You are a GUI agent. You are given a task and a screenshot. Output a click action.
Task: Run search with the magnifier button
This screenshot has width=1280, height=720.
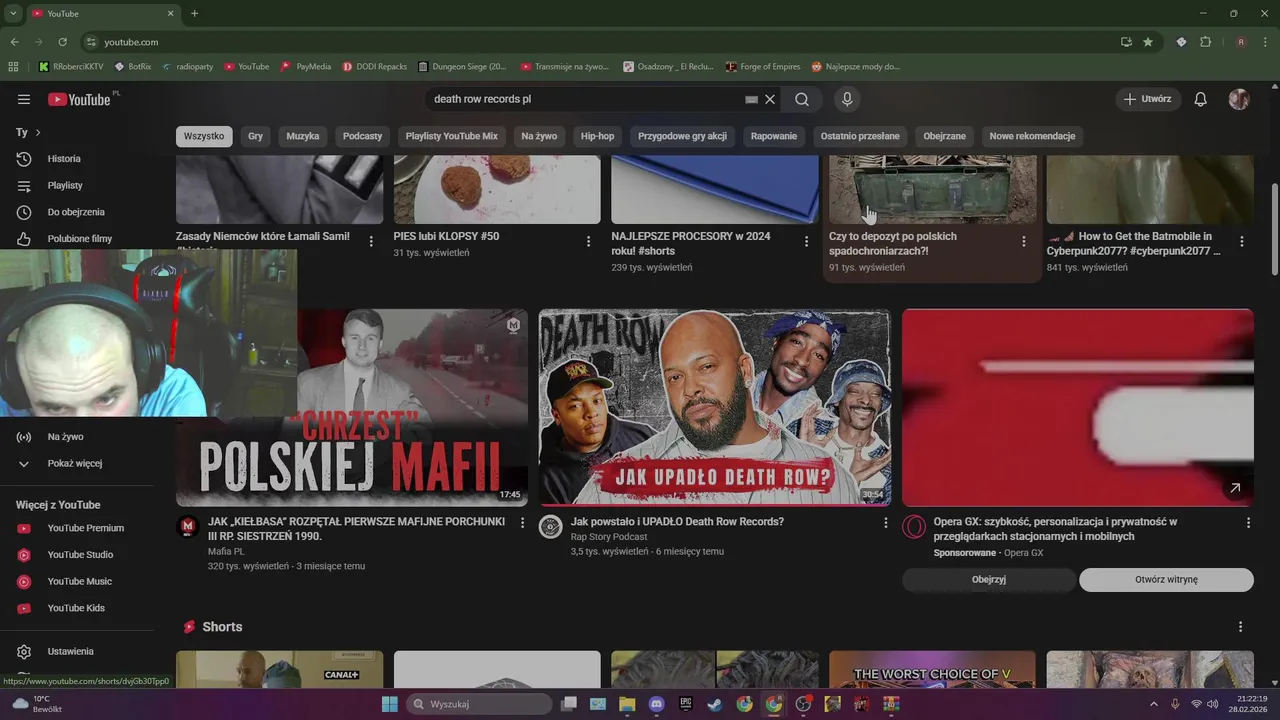[x=802, y=99]
